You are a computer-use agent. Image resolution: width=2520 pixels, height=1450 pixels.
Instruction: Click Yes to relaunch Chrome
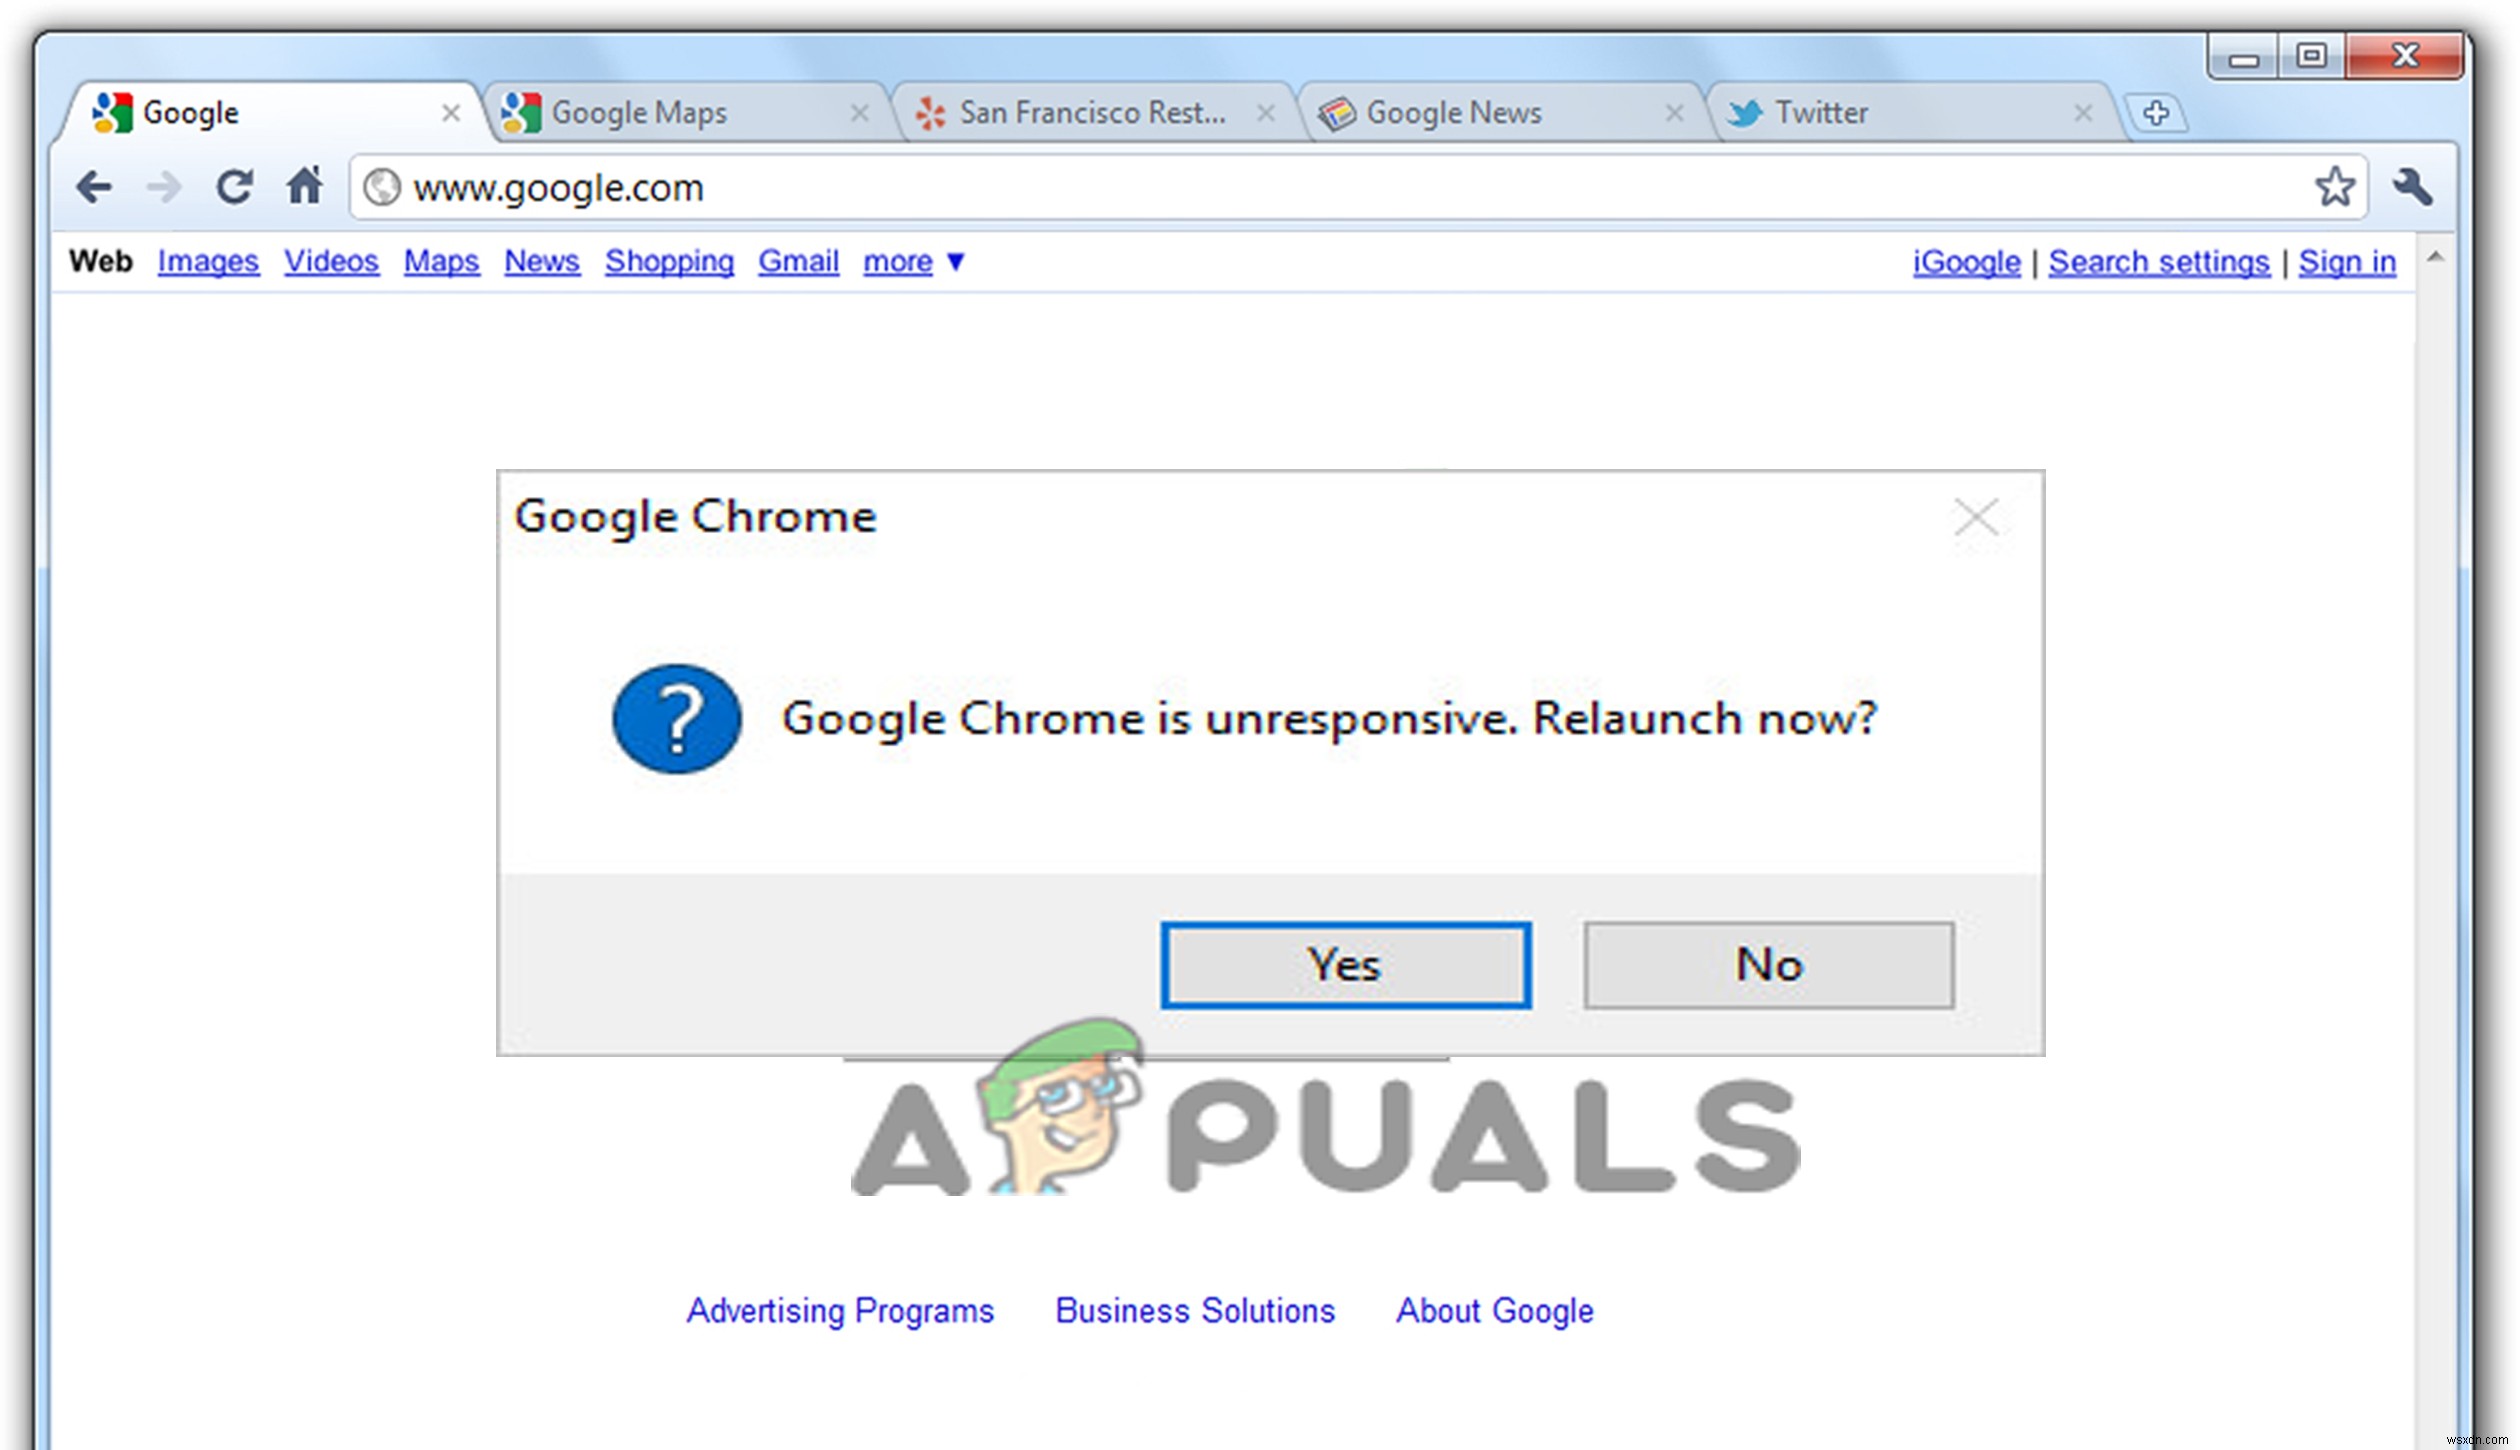click(1345, 964)
